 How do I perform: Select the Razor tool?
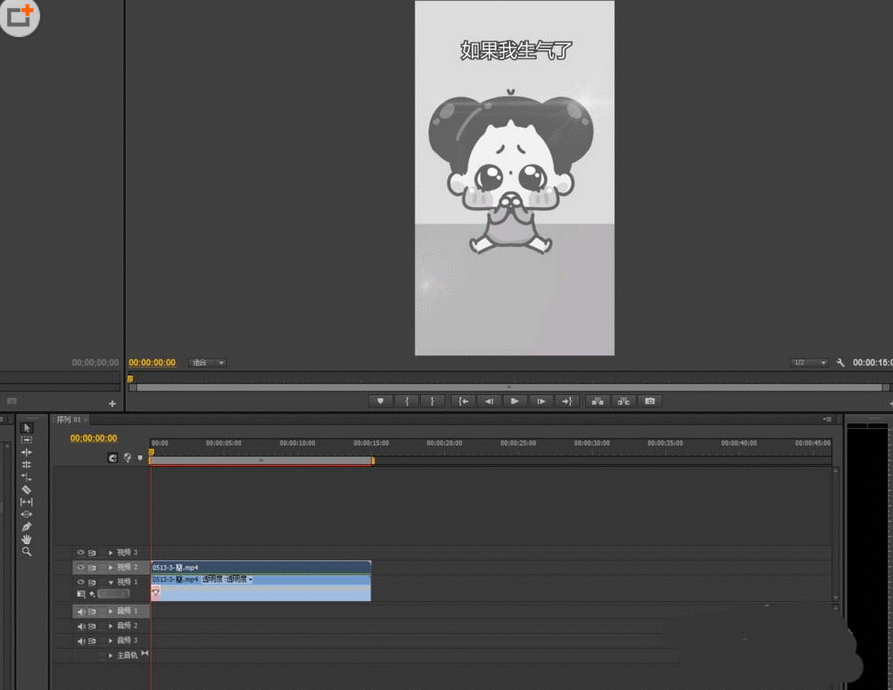coord(27,490)
